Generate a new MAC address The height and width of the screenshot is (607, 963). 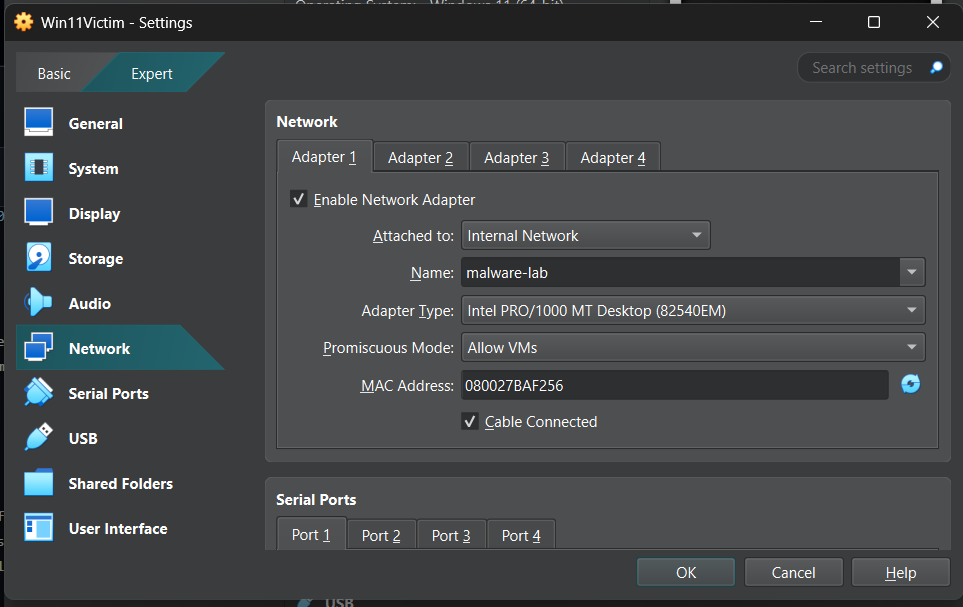click(910, 384)
